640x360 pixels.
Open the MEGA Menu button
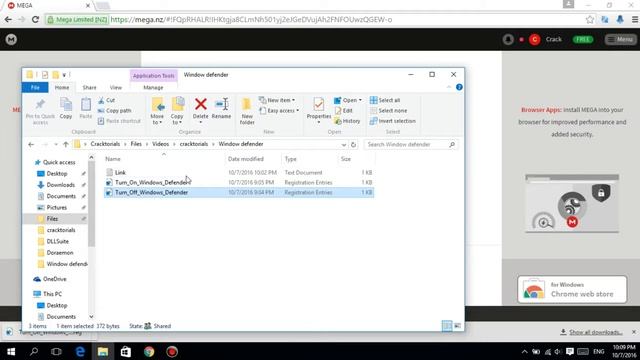[x=620, y=39]
